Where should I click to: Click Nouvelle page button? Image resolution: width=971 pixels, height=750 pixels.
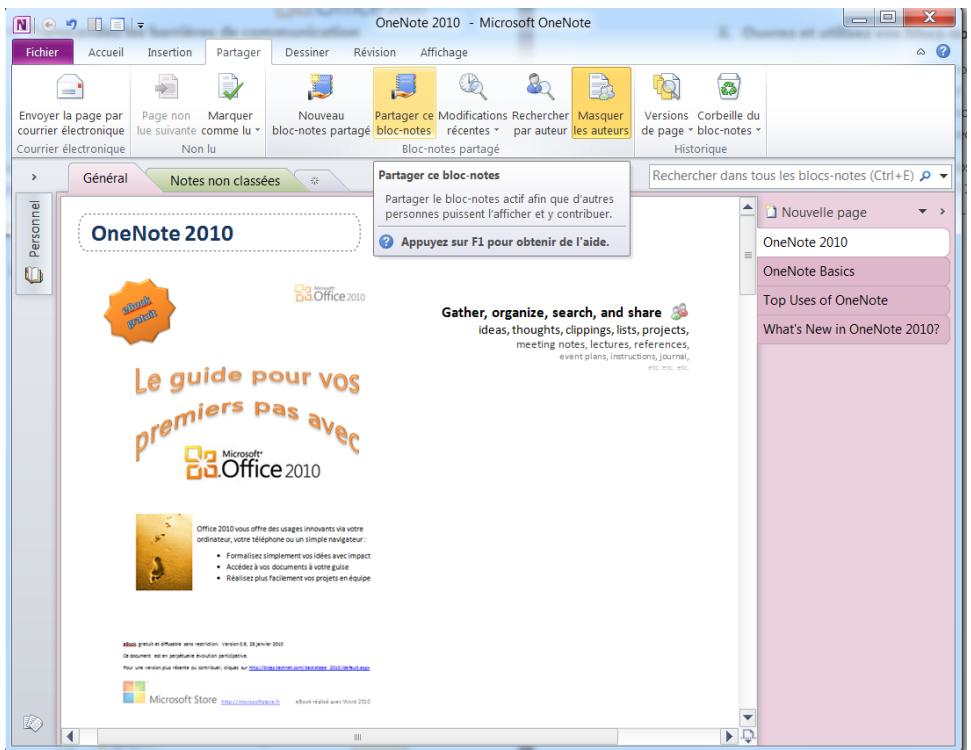pos(816,212)
